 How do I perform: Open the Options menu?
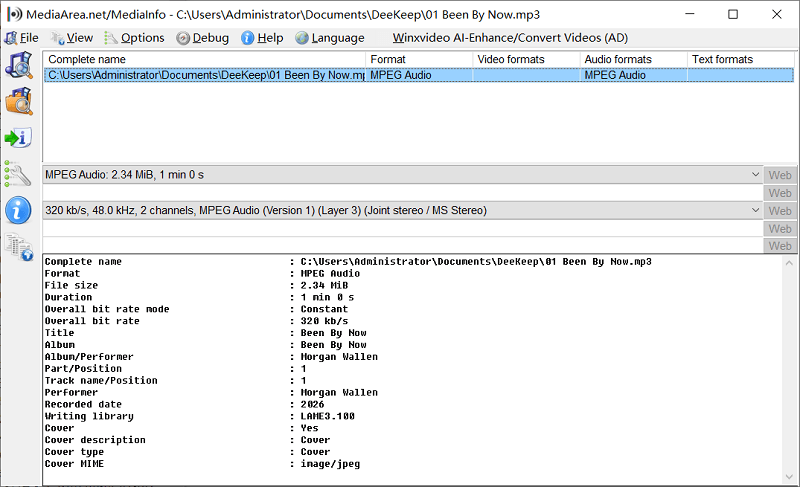point(135,38)
